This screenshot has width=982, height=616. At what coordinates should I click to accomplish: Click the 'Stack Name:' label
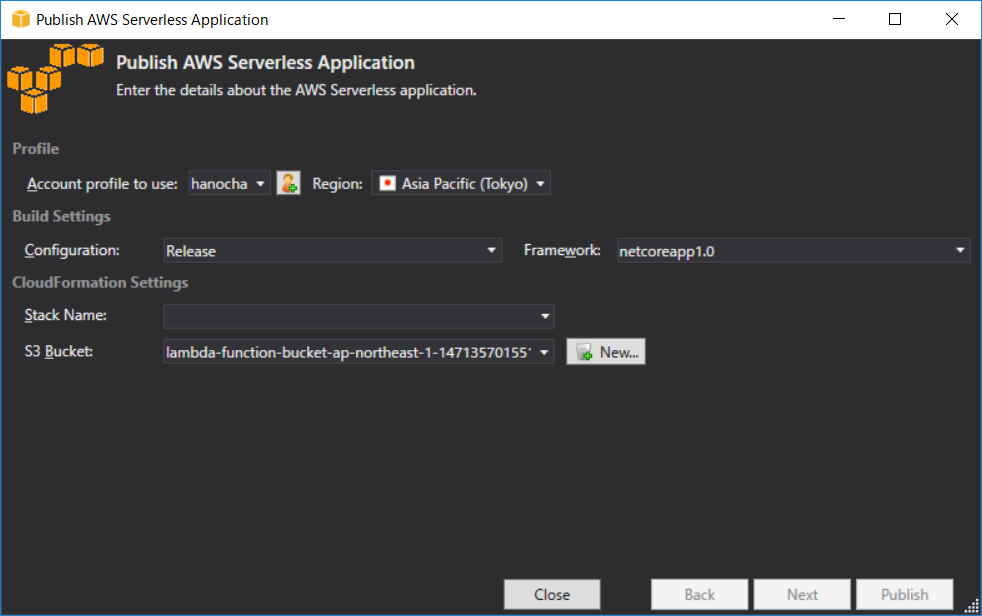click(65, 315)
